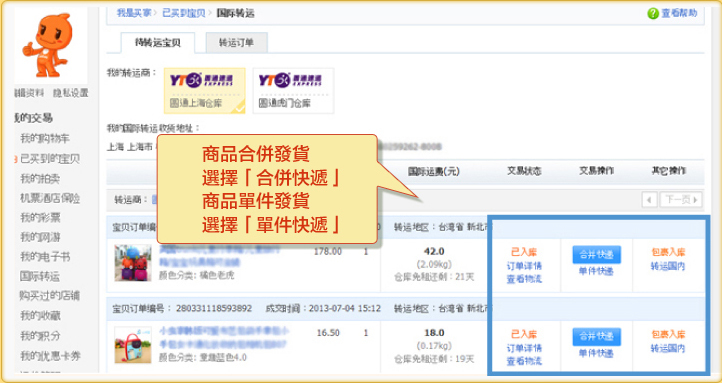Switch to the 转运订单 tab
This screenshot has height=383, width=722.
[x=236, y=43]
